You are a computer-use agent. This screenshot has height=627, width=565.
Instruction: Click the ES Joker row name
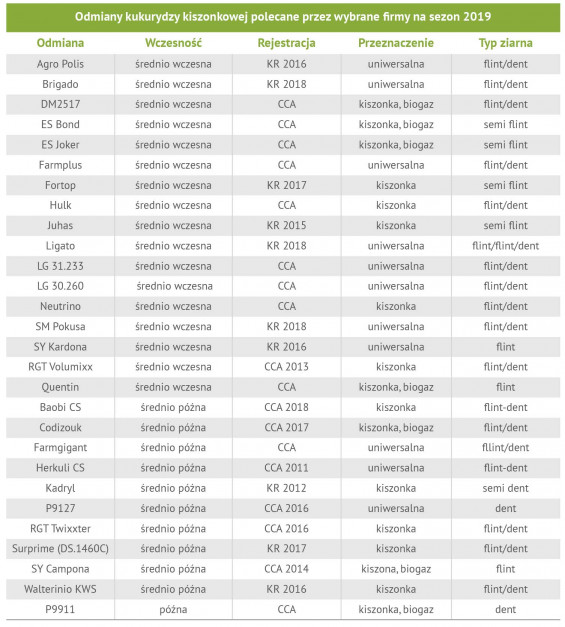(x=60, y=145)
